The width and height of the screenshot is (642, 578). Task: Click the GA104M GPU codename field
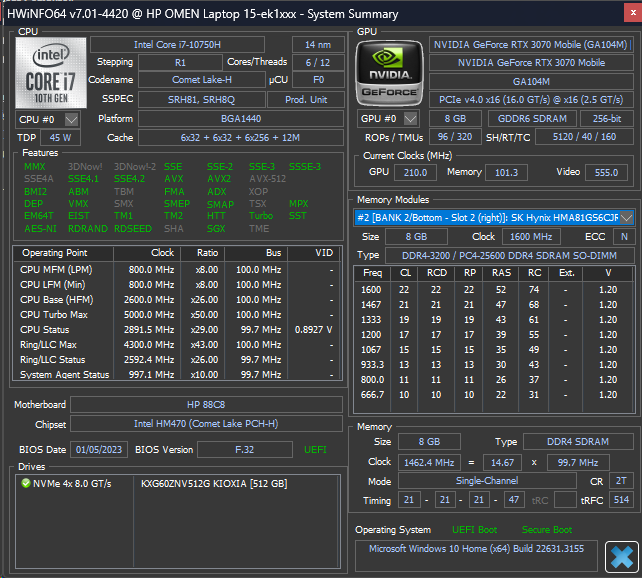(531, 81)
